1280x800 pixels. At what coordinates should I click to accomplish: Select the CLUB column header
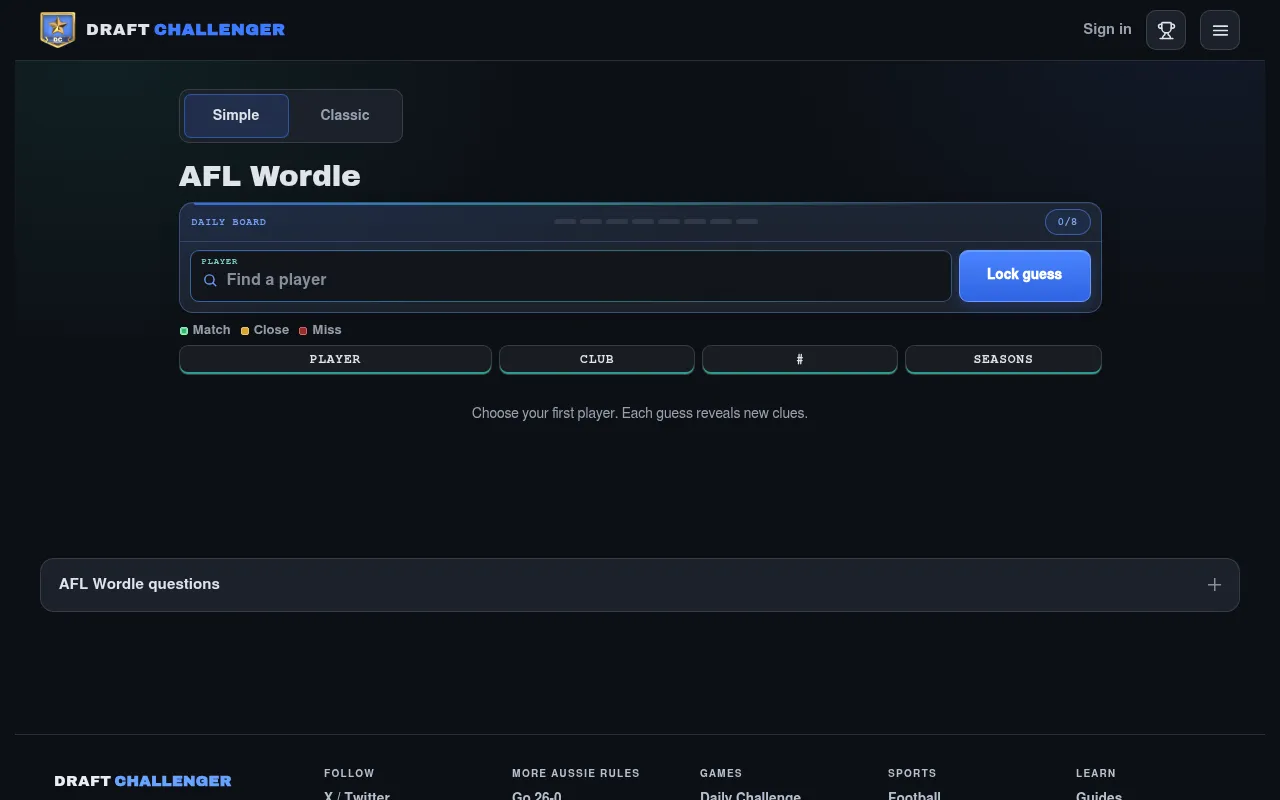pyautogui.click(x=597, y=359)
